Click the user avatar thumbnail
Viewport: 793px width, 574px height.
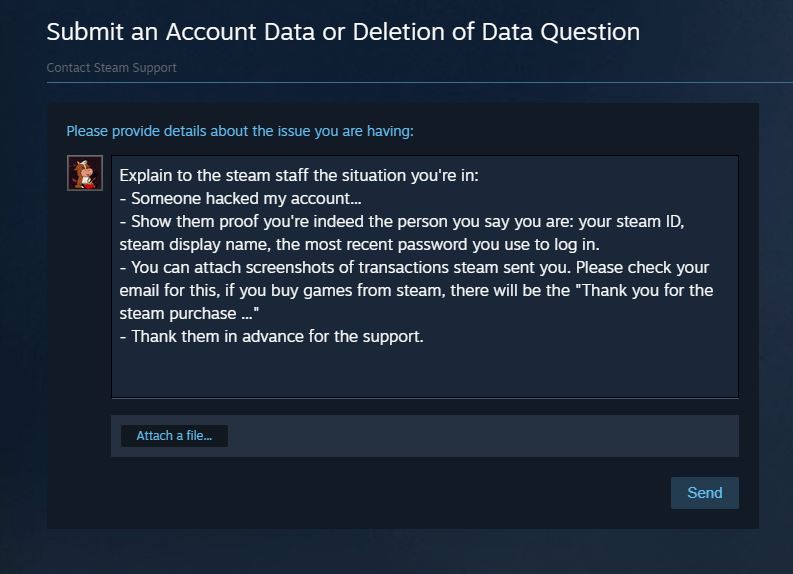(85, 173)
